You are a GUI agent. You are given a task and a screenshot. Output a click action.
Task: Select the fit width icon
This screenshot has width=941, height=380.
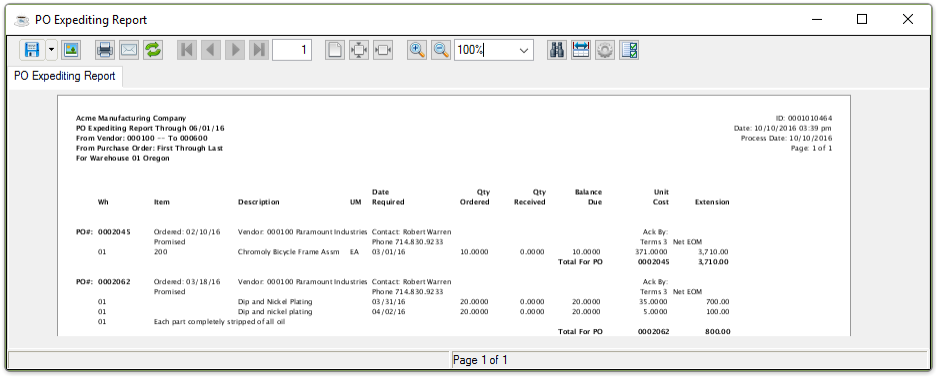click(383, 50)
